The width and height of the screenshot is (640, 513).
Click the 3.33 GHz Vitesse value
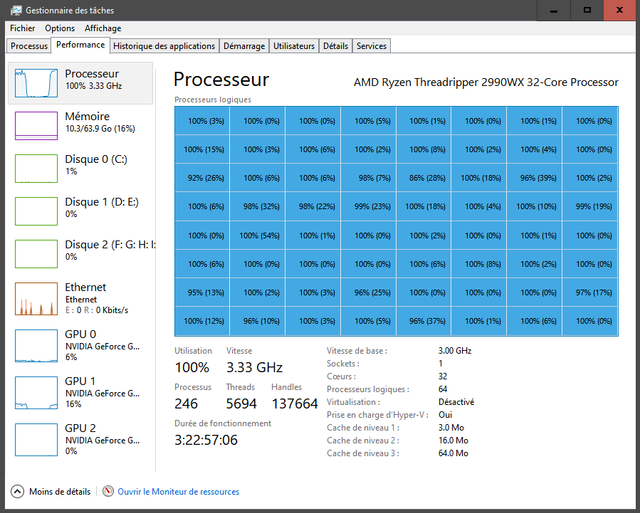click(x=254, y=367)
